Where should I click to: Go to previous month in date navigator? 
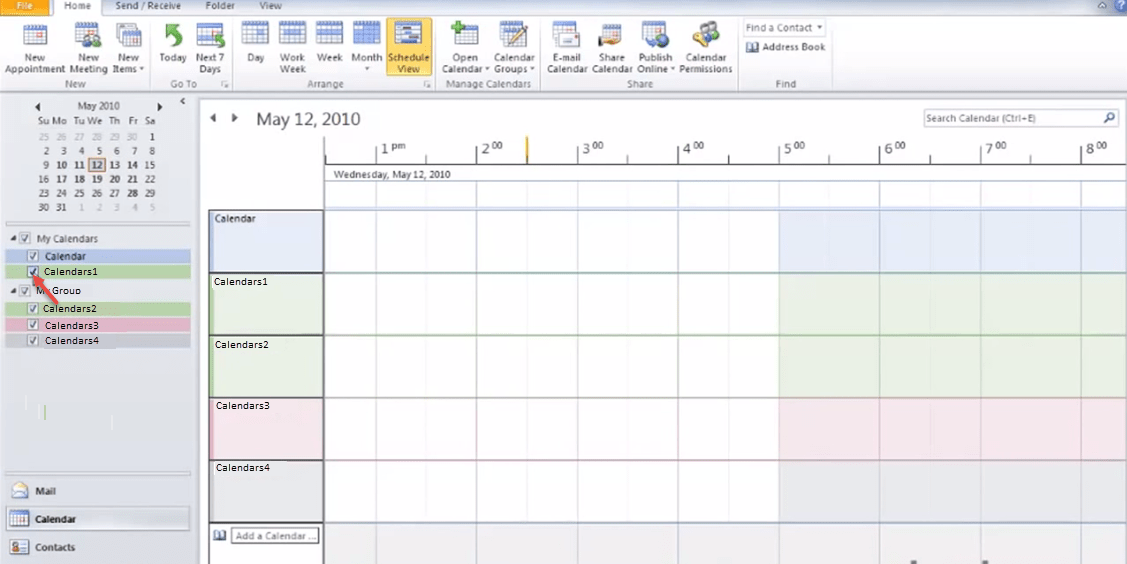(37, 106)
